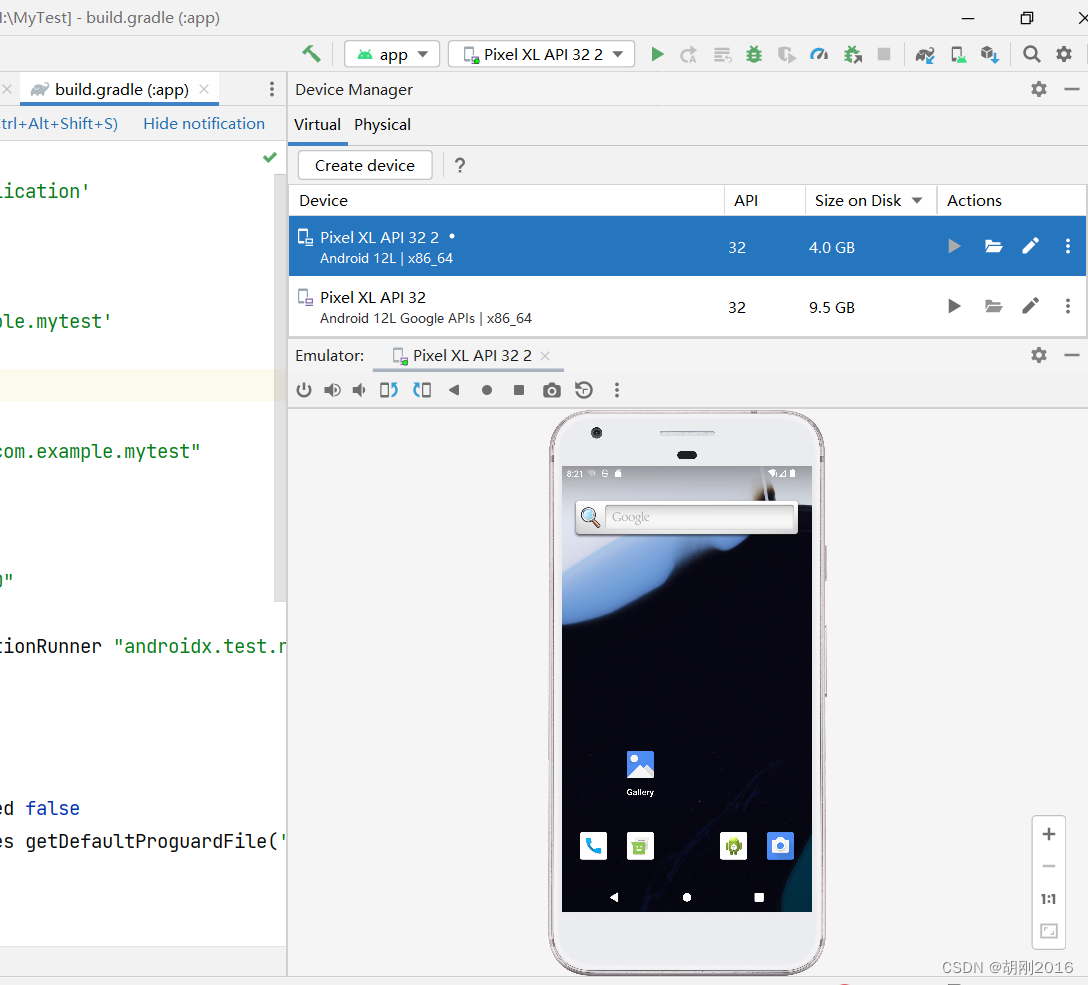Close the build.gradle (:app) tab
The width and height of the screenshot is (1088, 985).
point(204,89)
